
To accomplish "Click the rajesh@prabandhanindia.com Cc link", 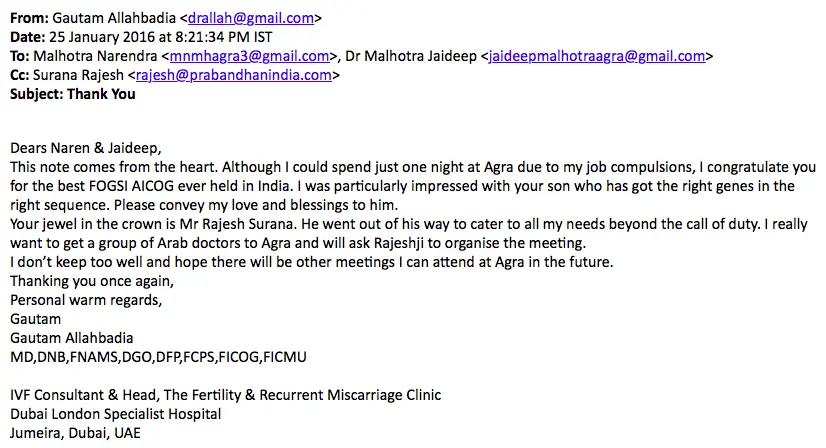I will pos(234,75).
